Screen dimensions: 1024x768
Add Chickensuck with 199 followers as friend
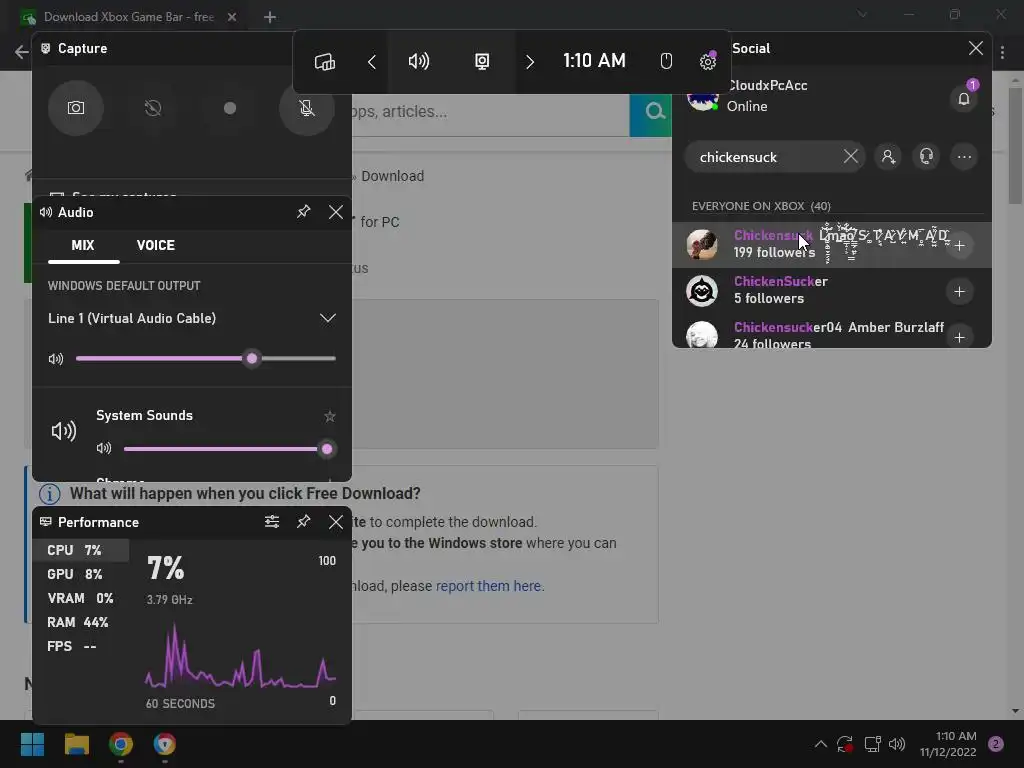point(959,246)
